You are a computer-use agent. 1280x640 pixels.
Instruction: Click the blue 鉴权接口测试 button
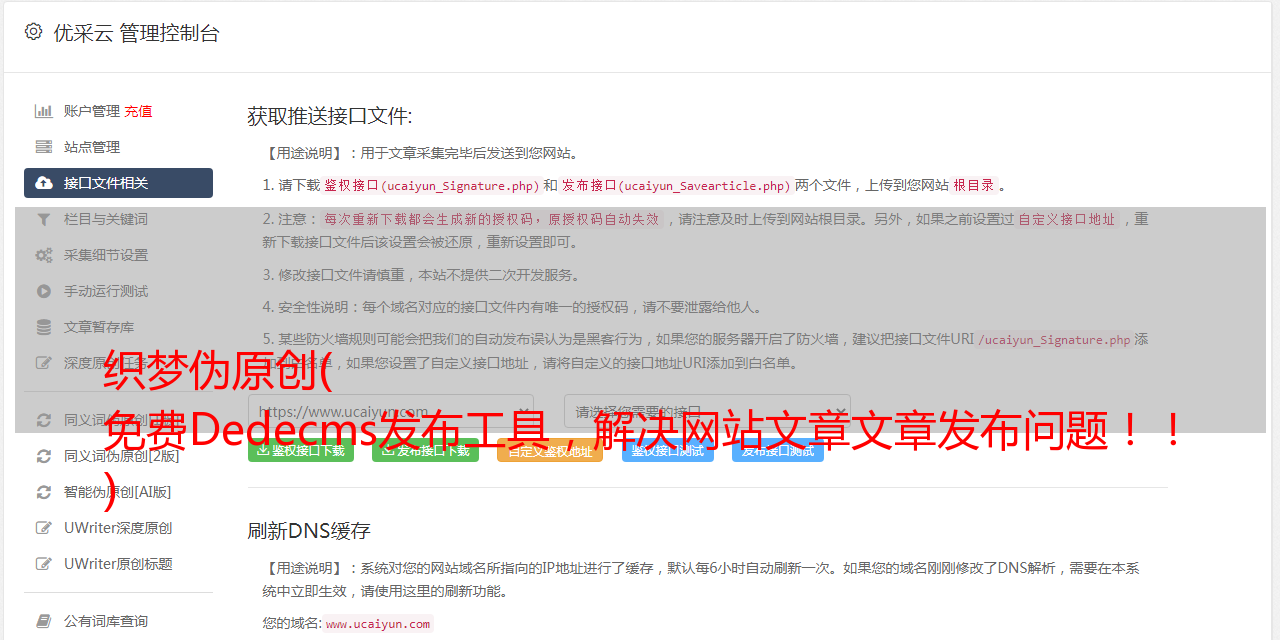pyautogui.click(x=668, y=450)
